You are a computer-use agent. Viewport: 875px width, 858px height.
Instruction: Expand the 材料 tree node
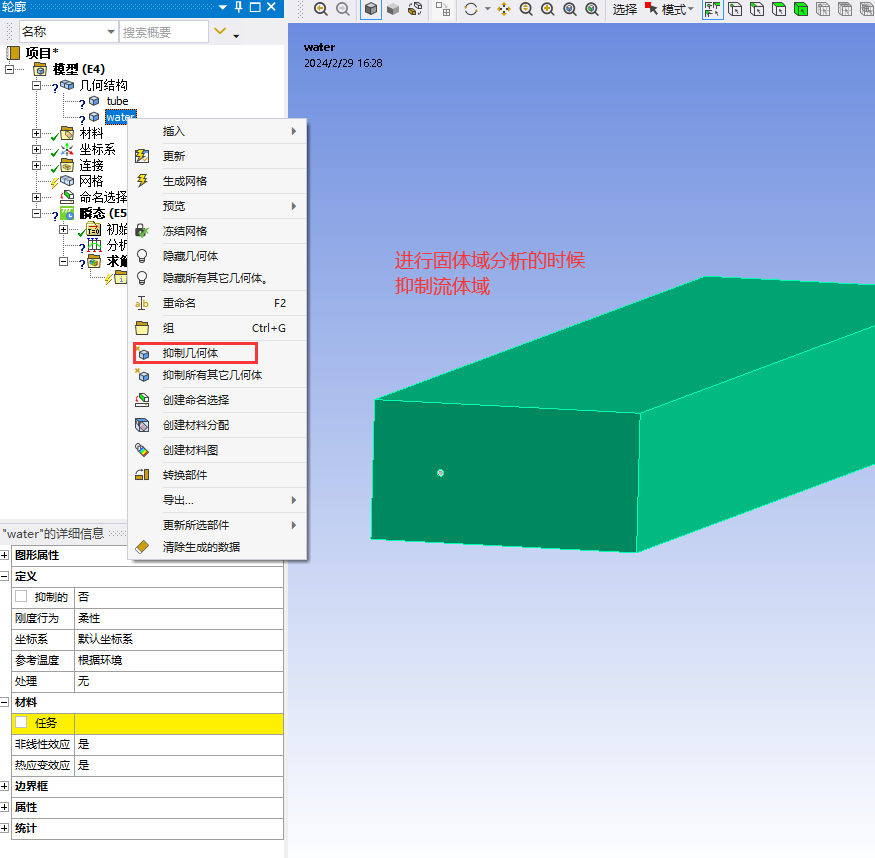pyautogui.click(x=37, y=134)
